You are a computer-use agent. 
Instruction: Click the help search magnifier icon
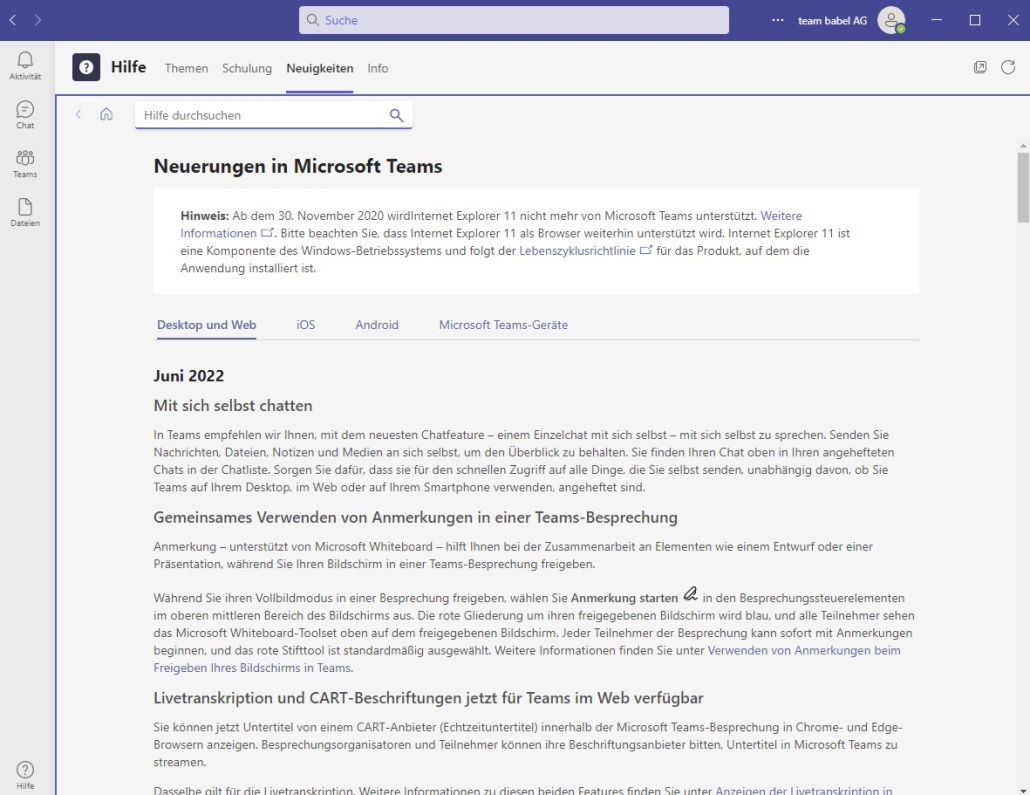pos(396,115)
